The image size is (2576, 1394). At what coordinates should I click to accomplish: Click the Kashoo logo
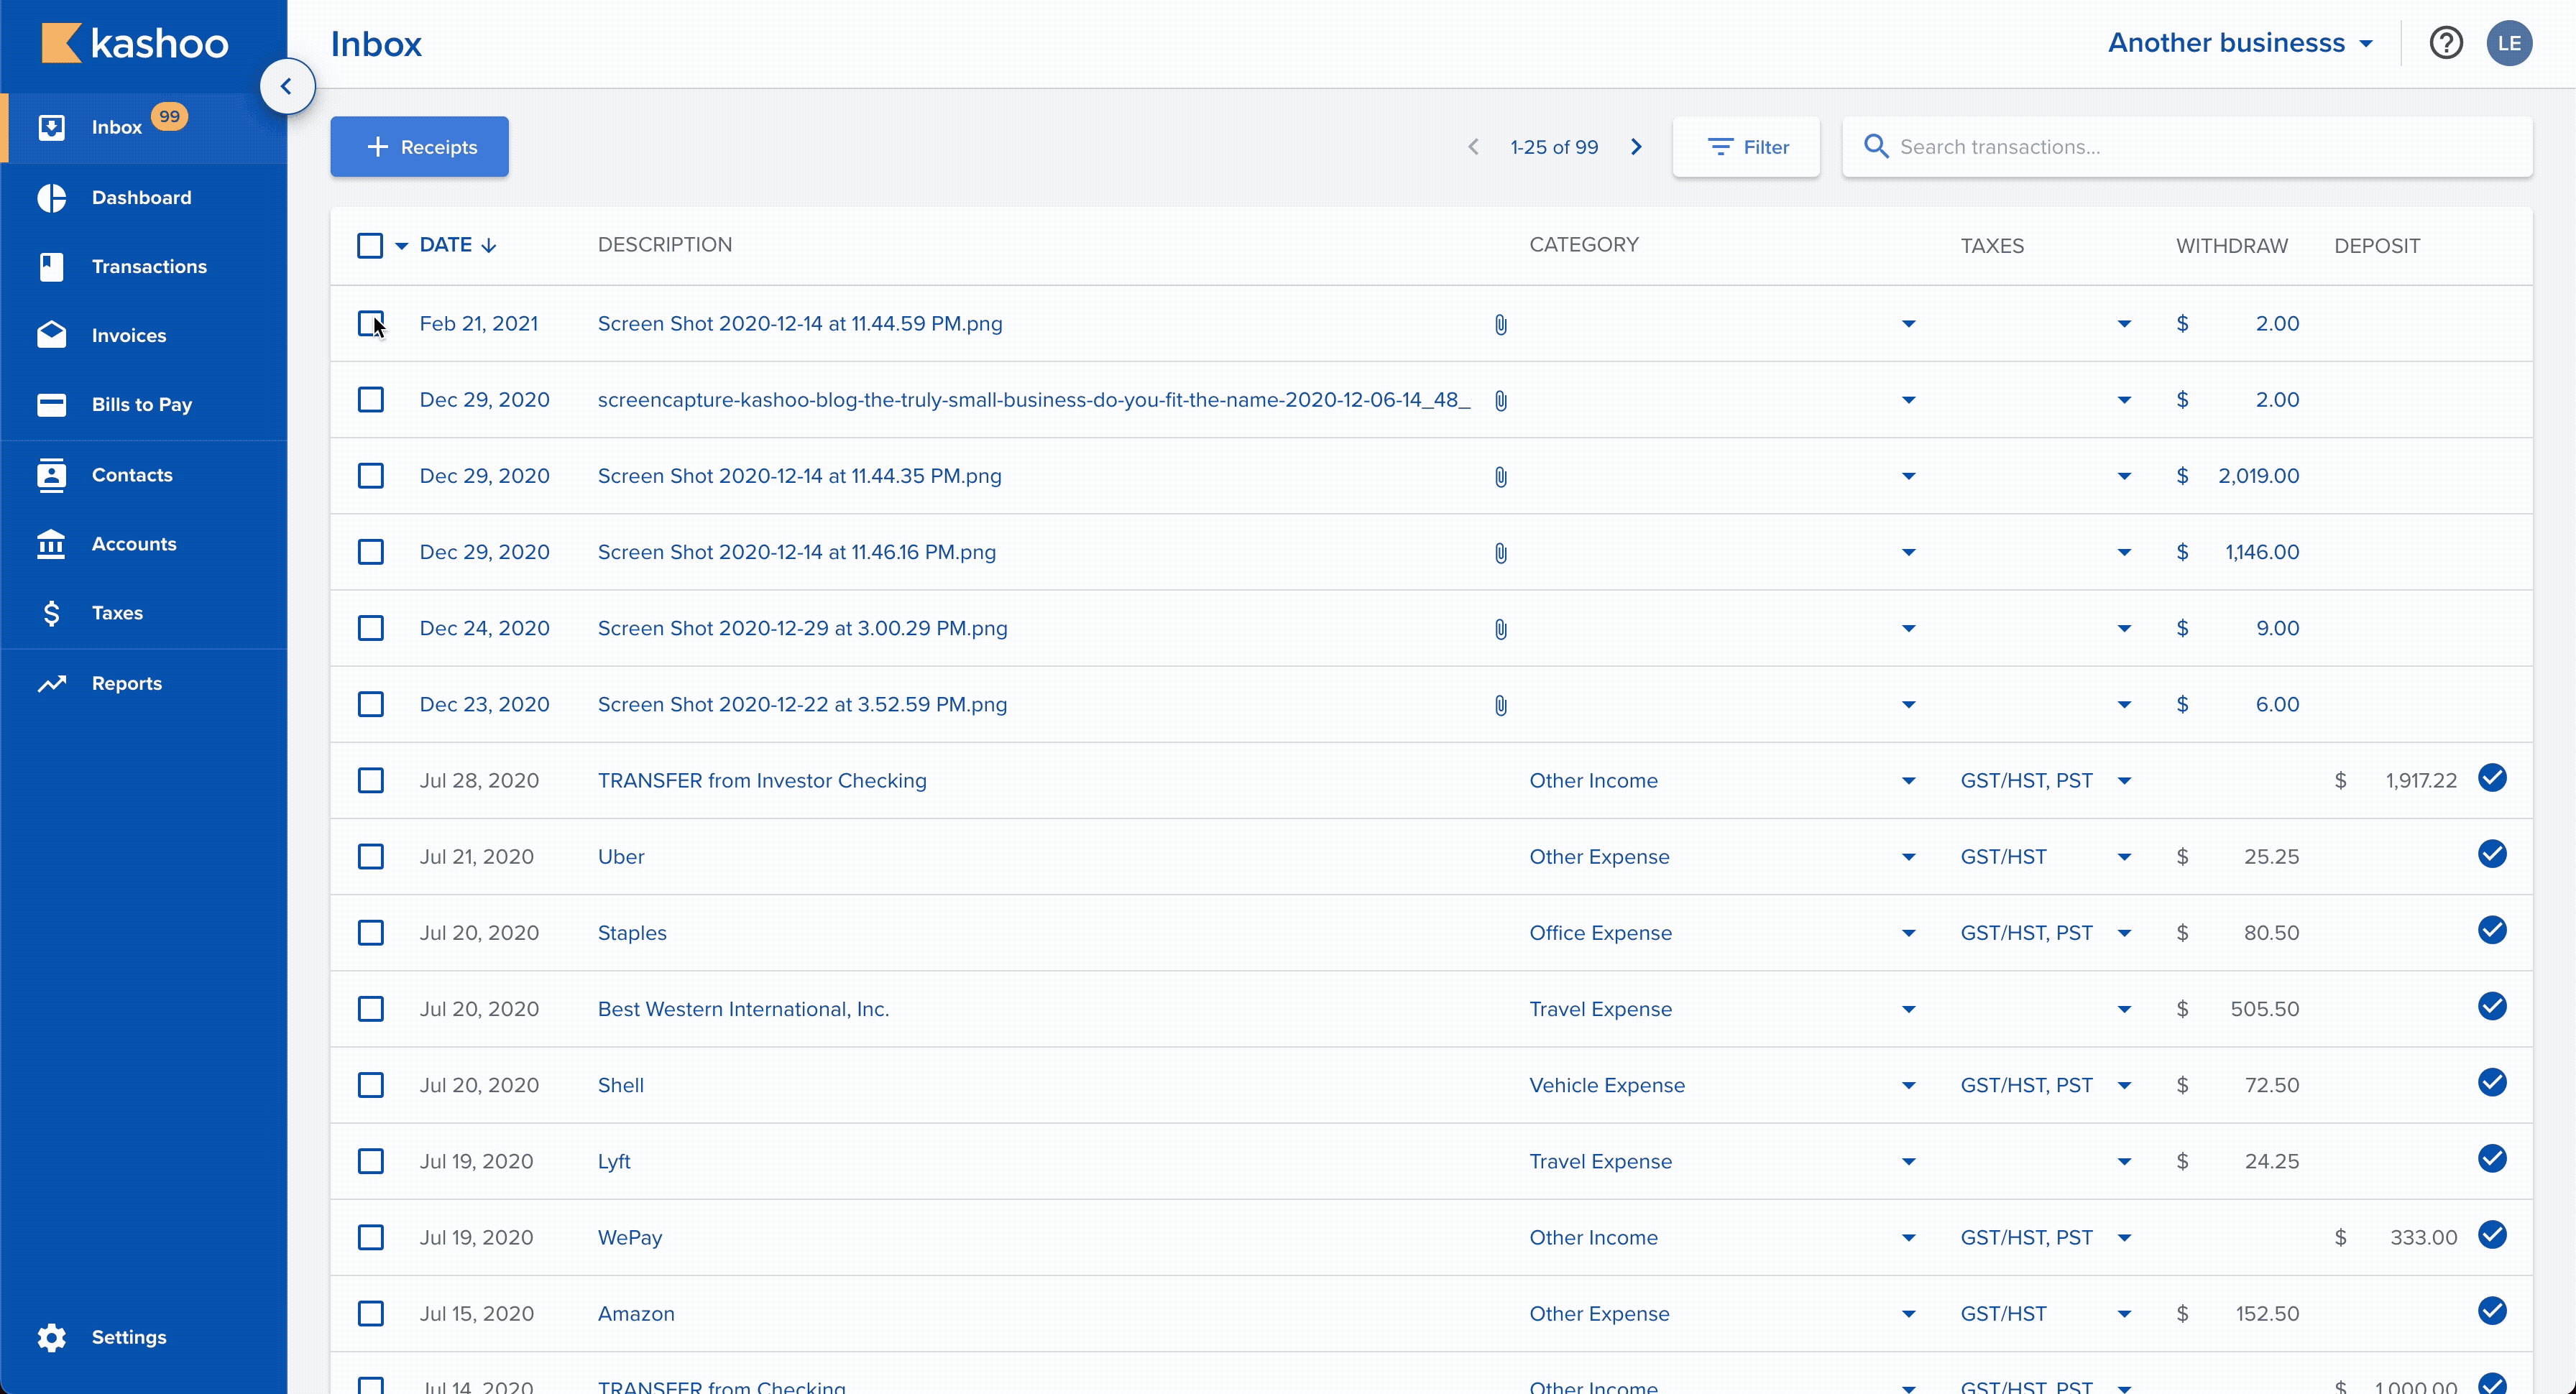135,43
